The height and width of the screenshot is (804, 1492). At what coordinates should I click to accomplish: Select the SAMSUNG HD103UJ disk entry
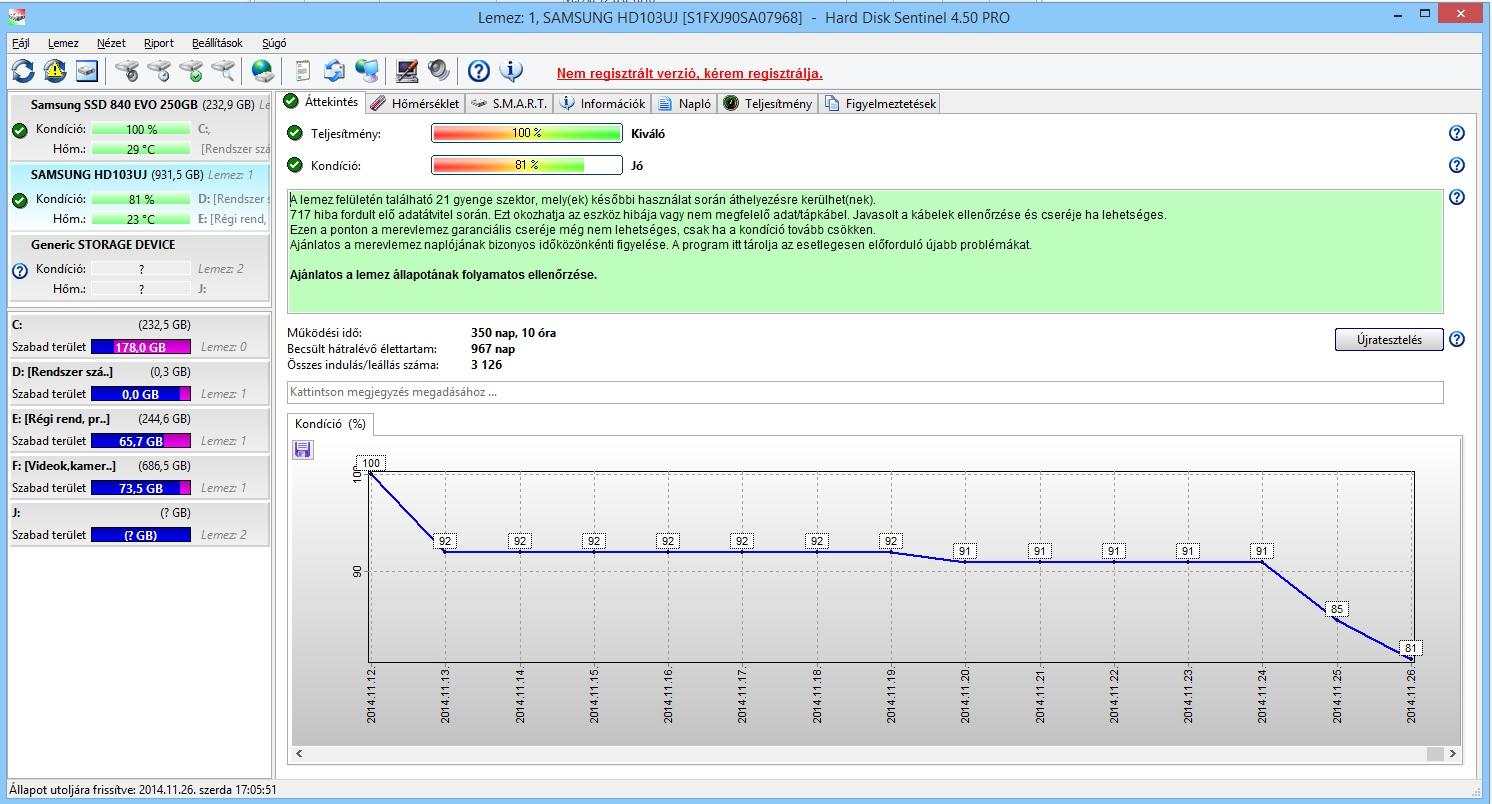(139, 197)
